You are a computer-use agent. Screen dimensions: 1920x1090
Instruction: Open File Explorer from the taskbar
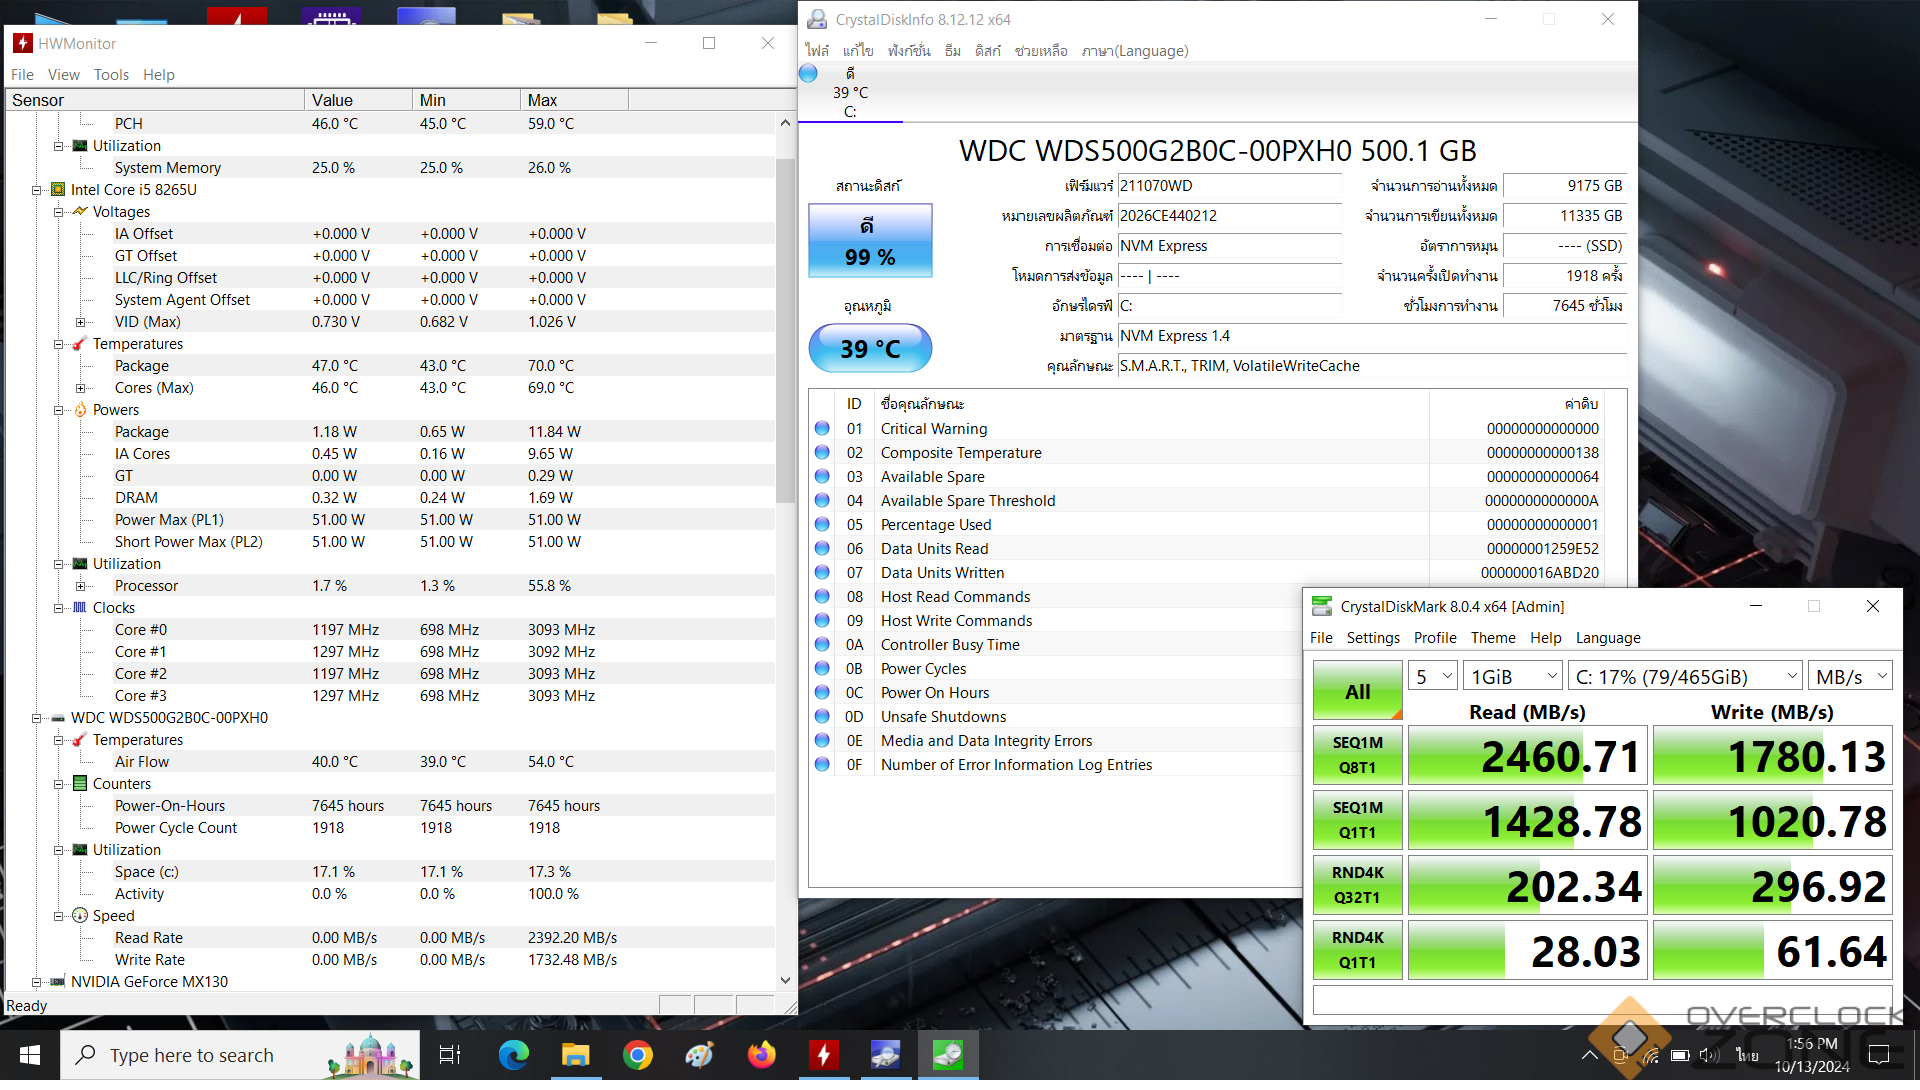click(x=575, y=1055)
